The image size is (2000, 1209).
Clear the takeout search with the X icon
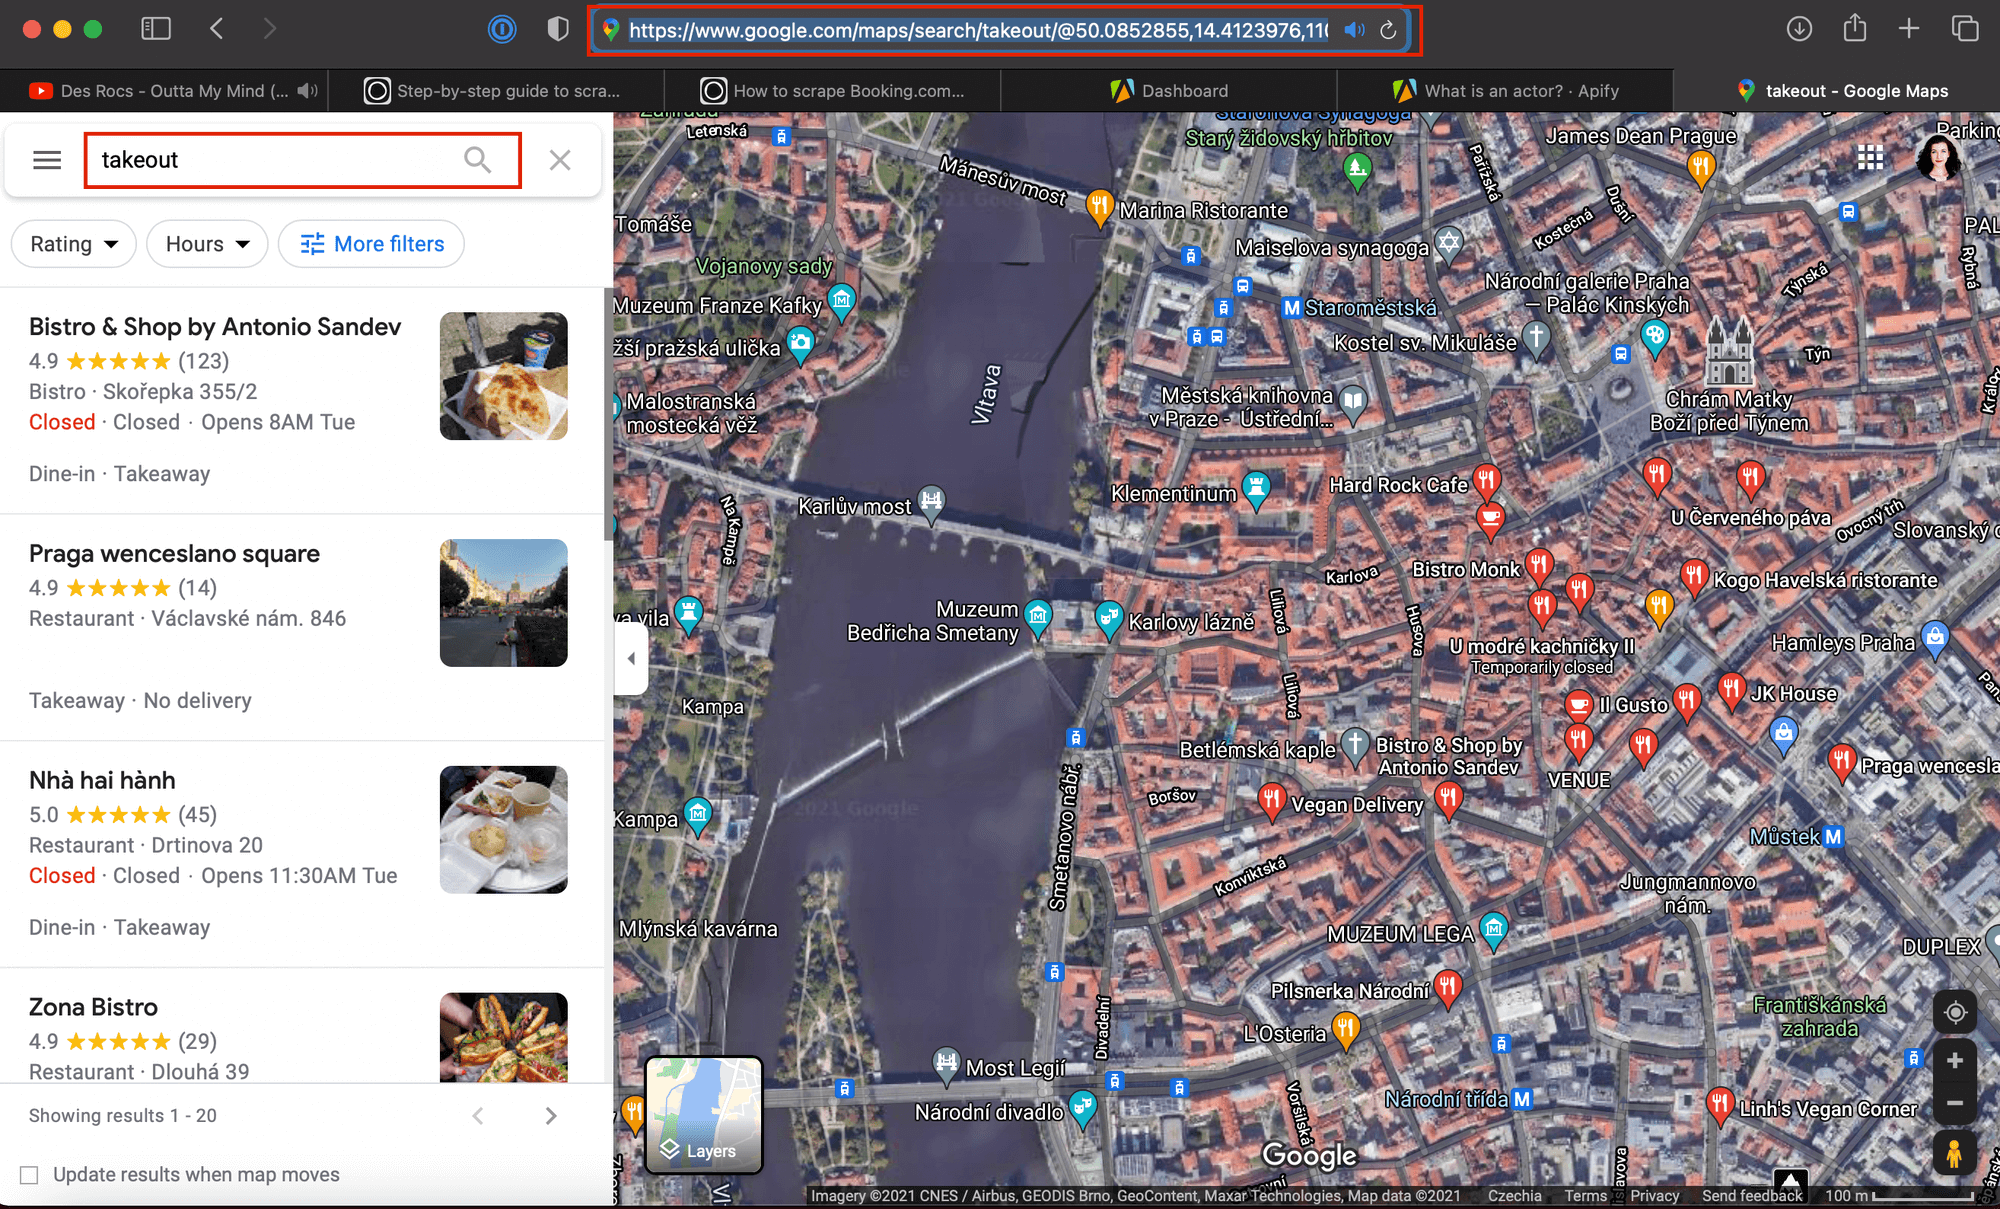coord(559,159)
